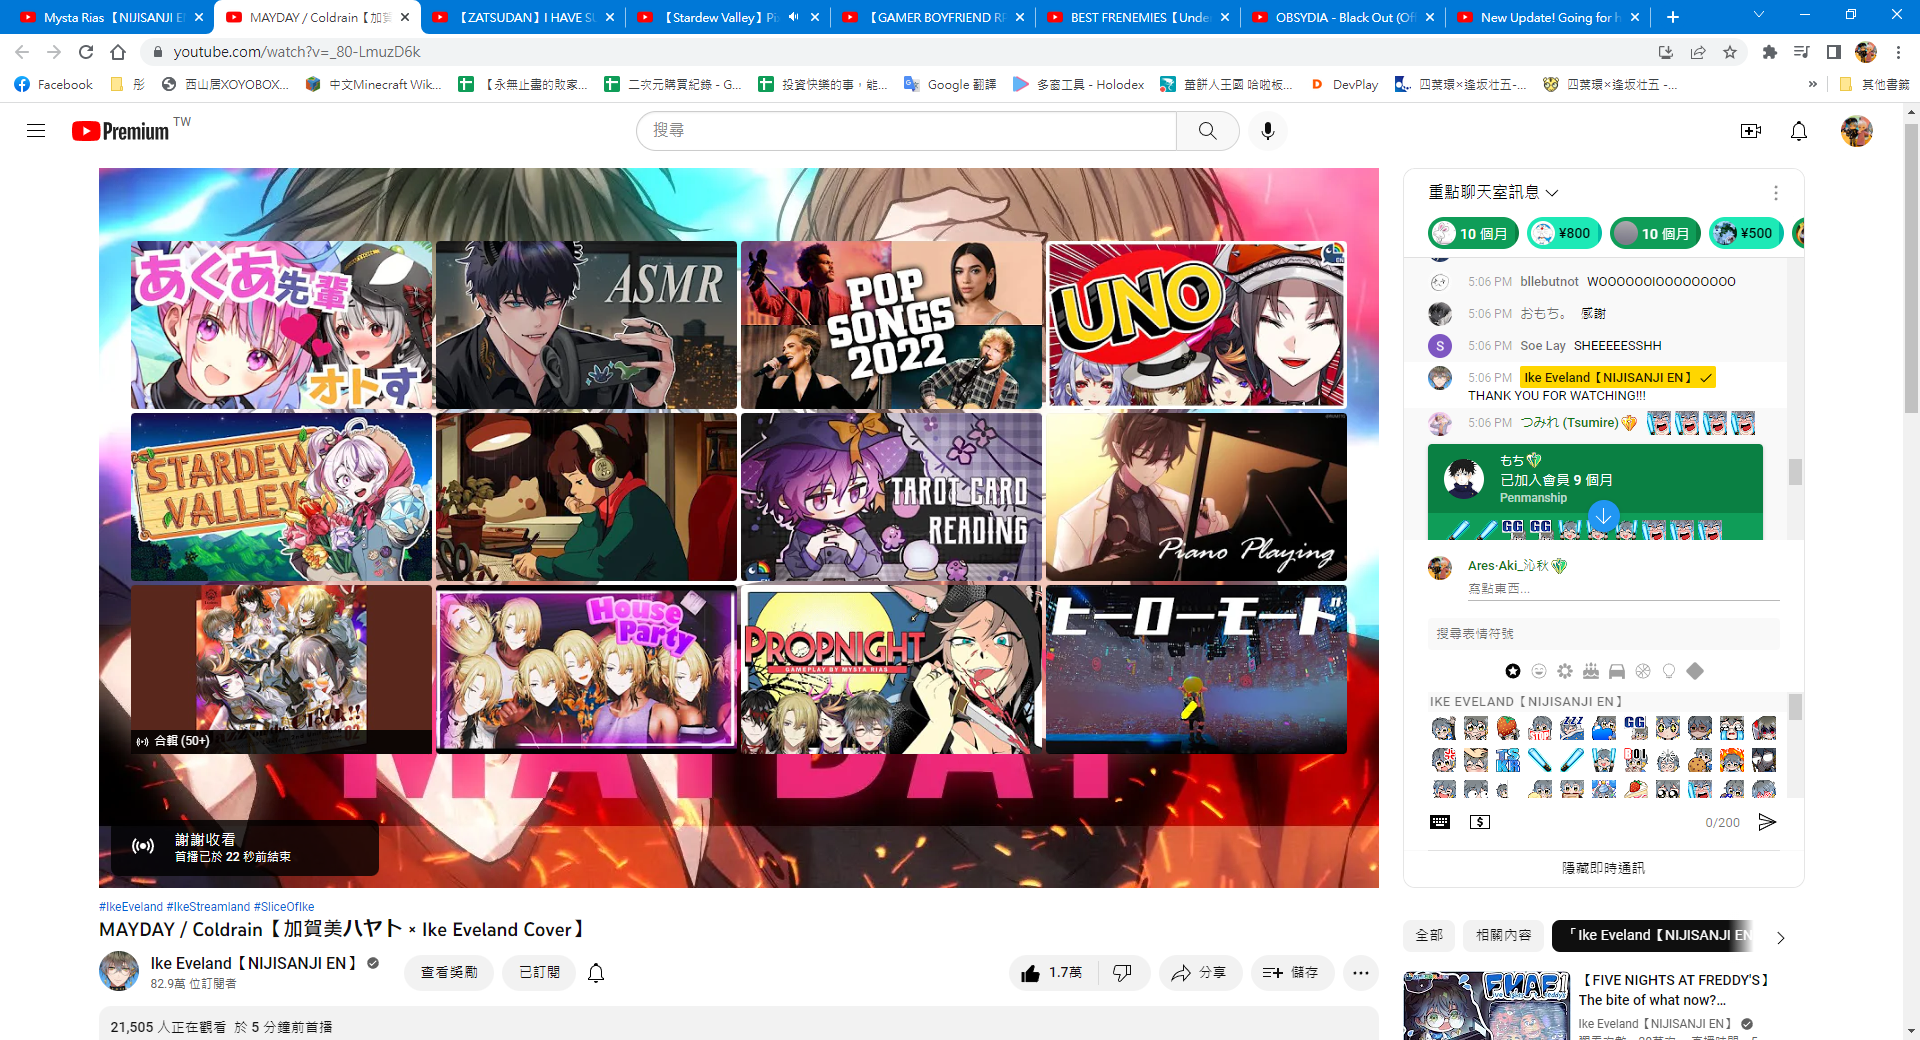The width and height of the screenshot is (1920, 1040).
Task: Toggle the 已訂閱 subscribed button
Action: click(539, 972)
